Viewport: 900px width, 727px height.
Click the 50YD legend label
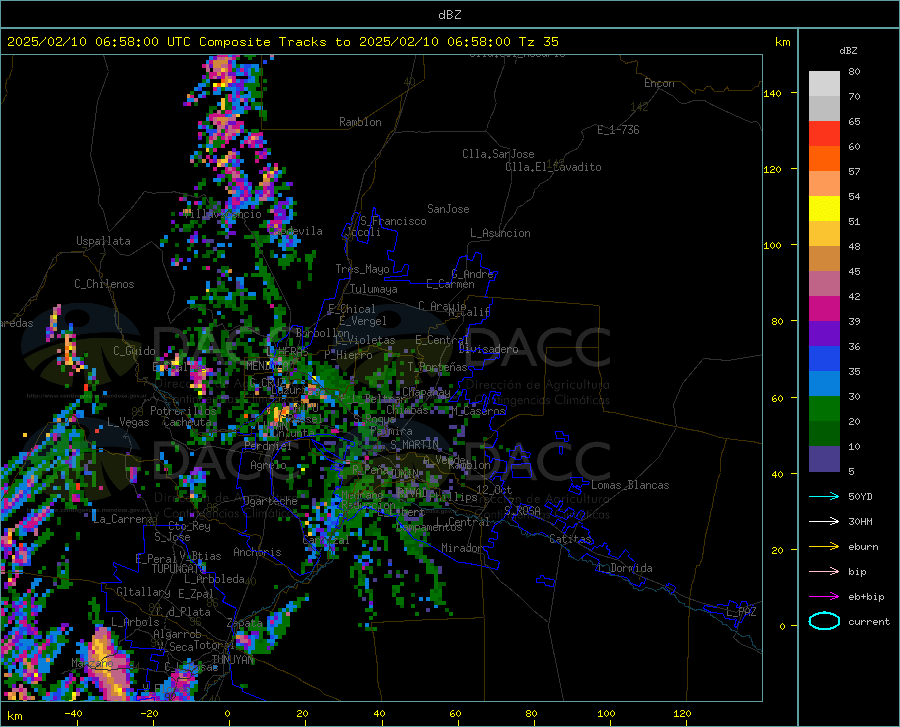point(860,496)
